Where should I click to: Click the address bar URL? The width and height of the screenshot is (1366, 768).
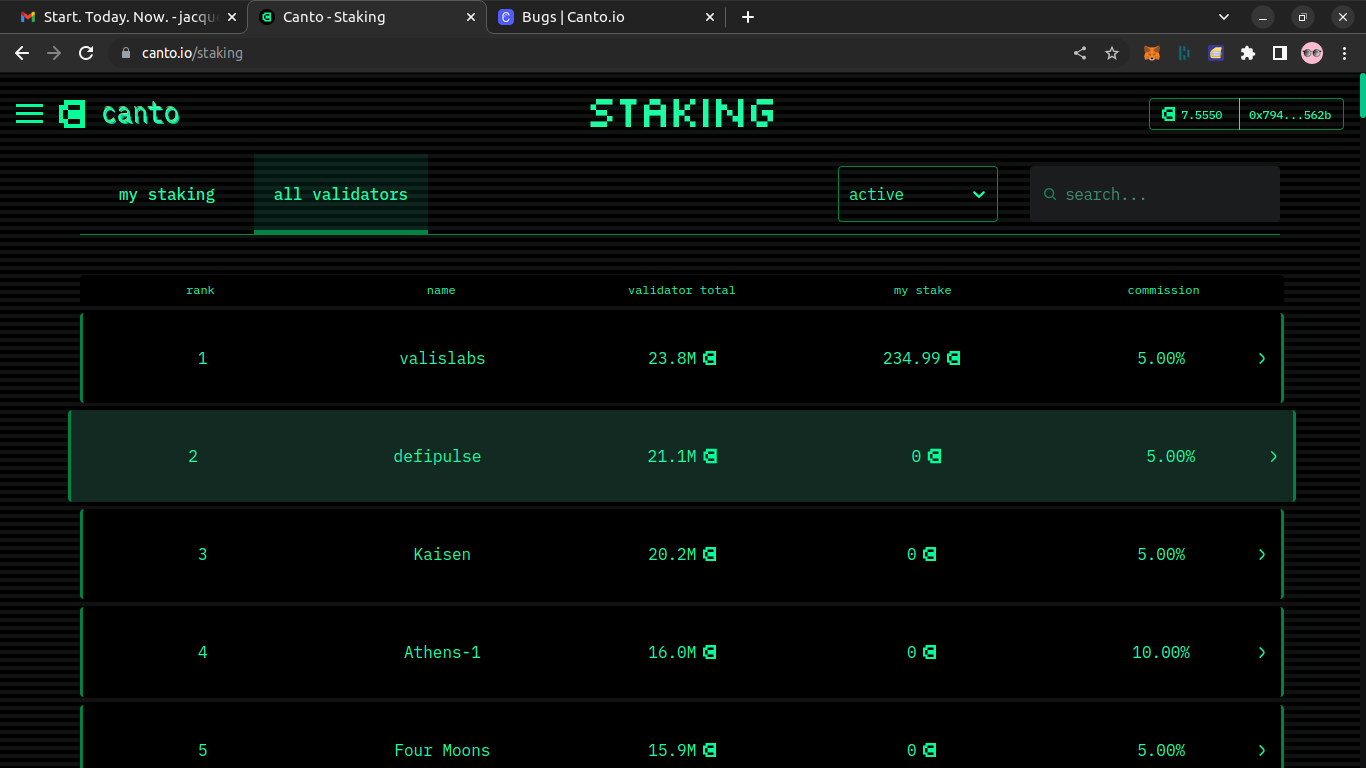point(192,53)
